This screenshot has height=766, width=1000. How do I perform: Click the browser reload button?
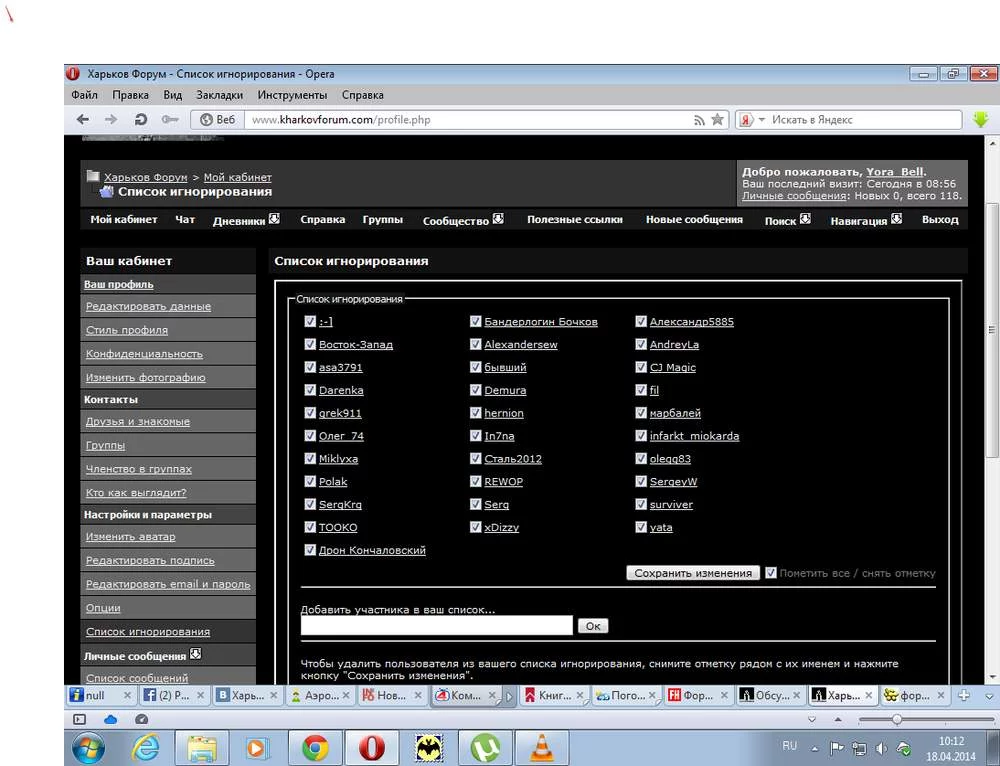point(141,119)
